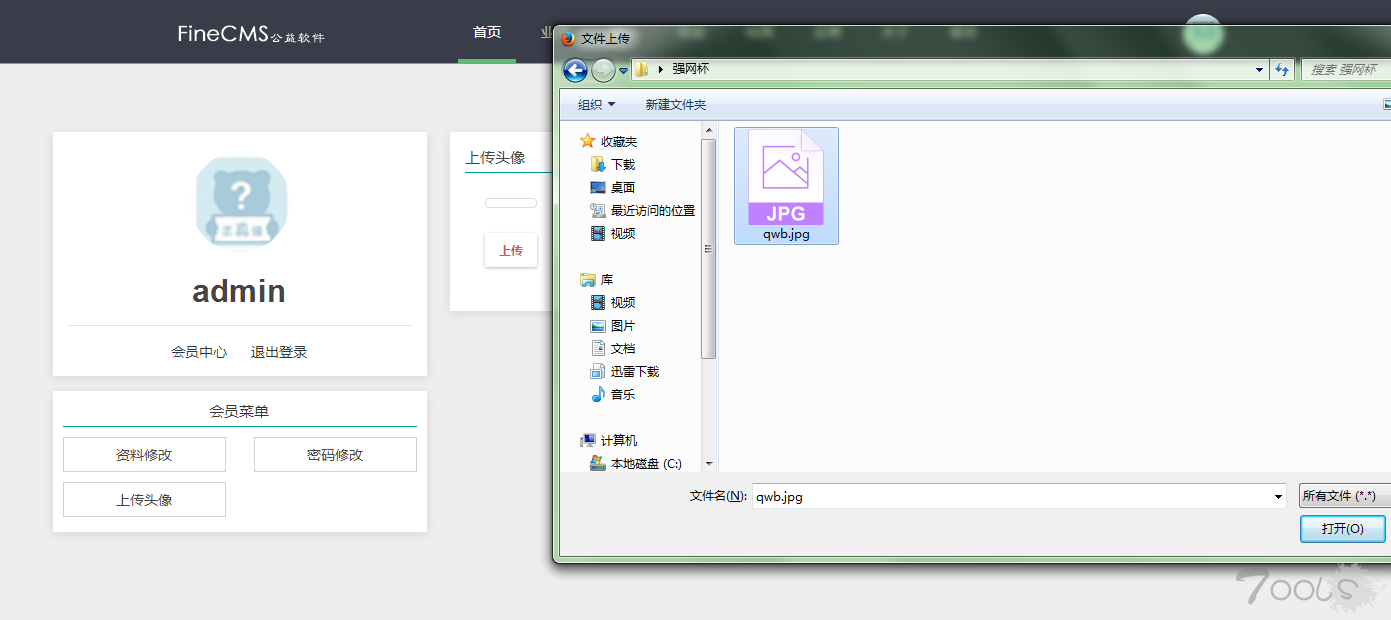This screenshot has height=620, width=1391.
Task: Open Thunder downloads (迅雷下载) library
Action: coord(634,371)
